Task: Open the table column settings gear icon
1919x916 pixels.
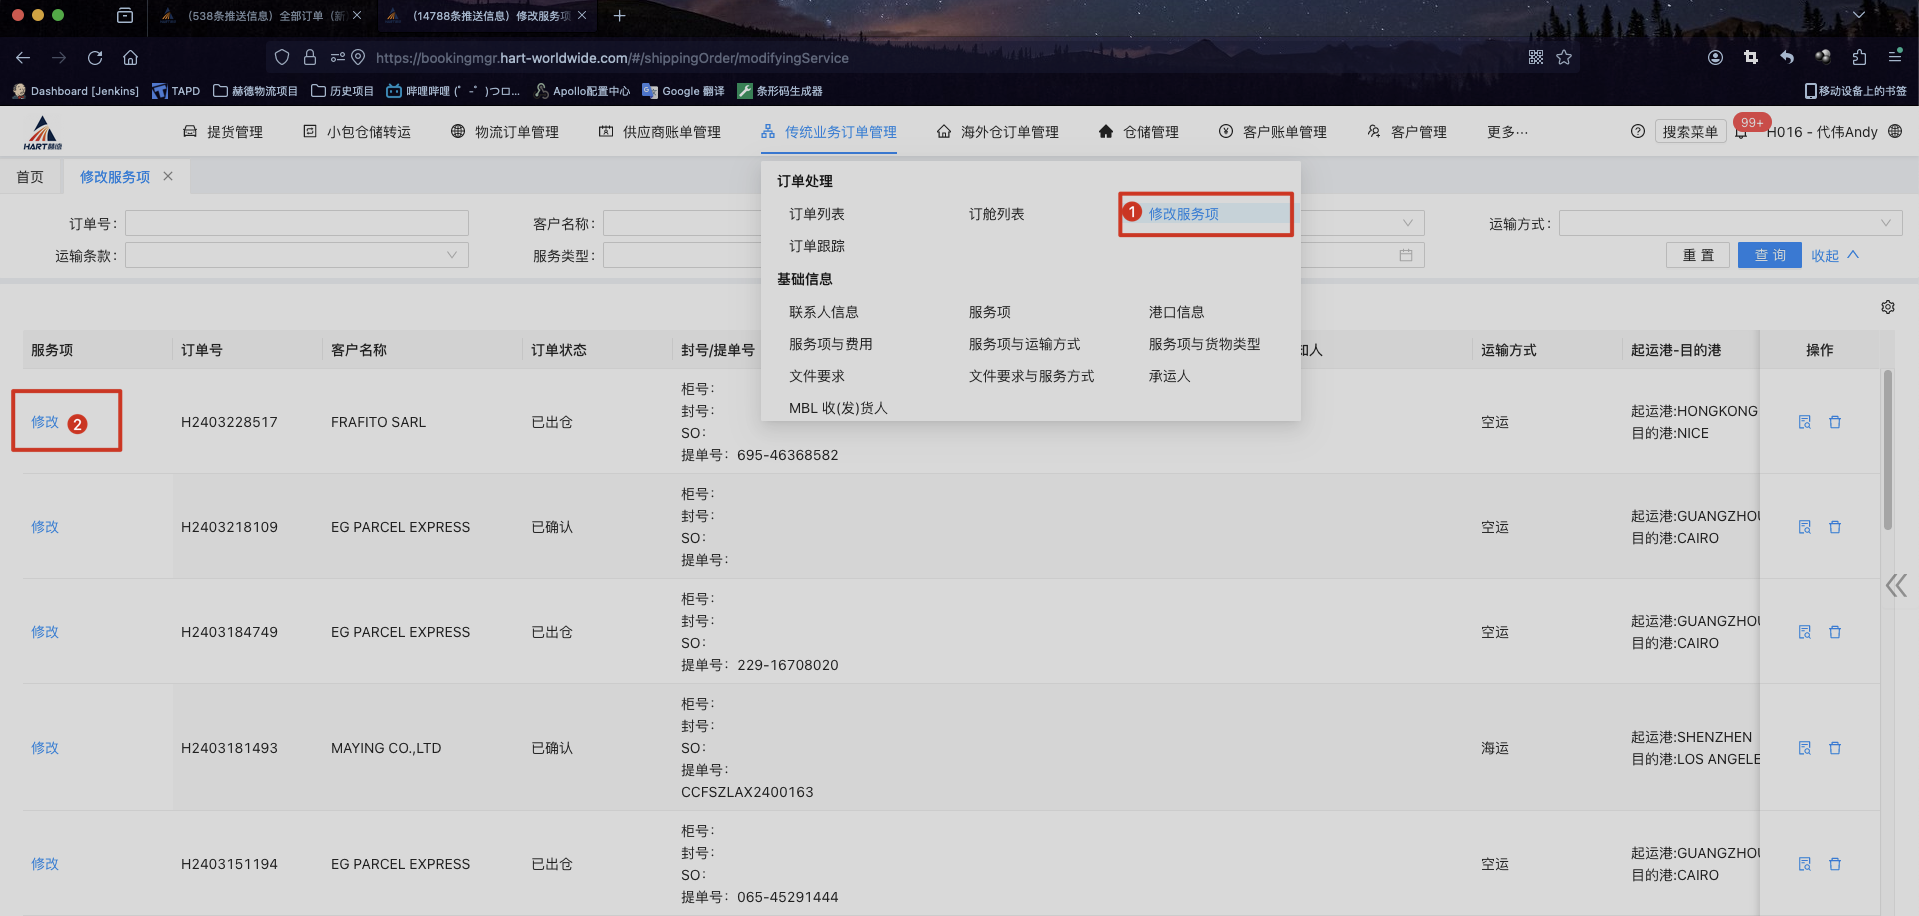Action: (1888, 307)
